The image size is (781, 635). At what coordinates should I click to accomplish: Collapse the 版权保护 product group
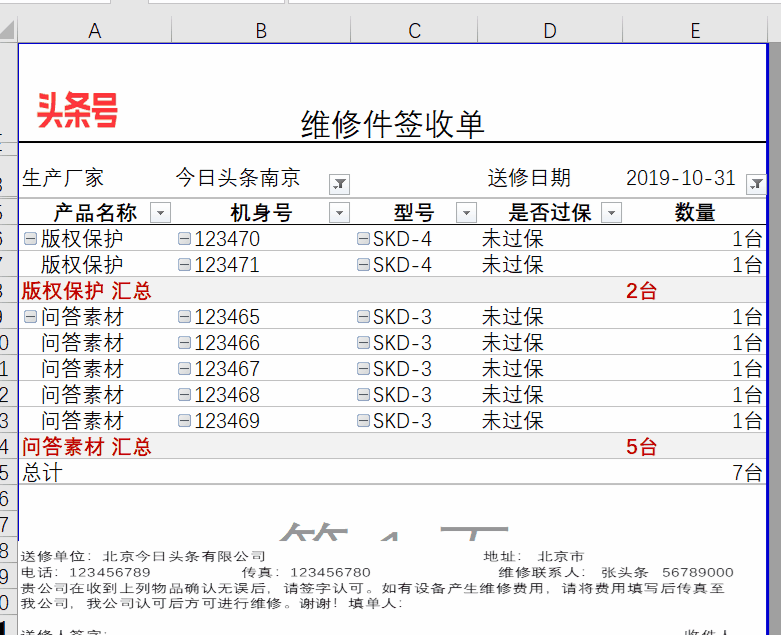30,239
